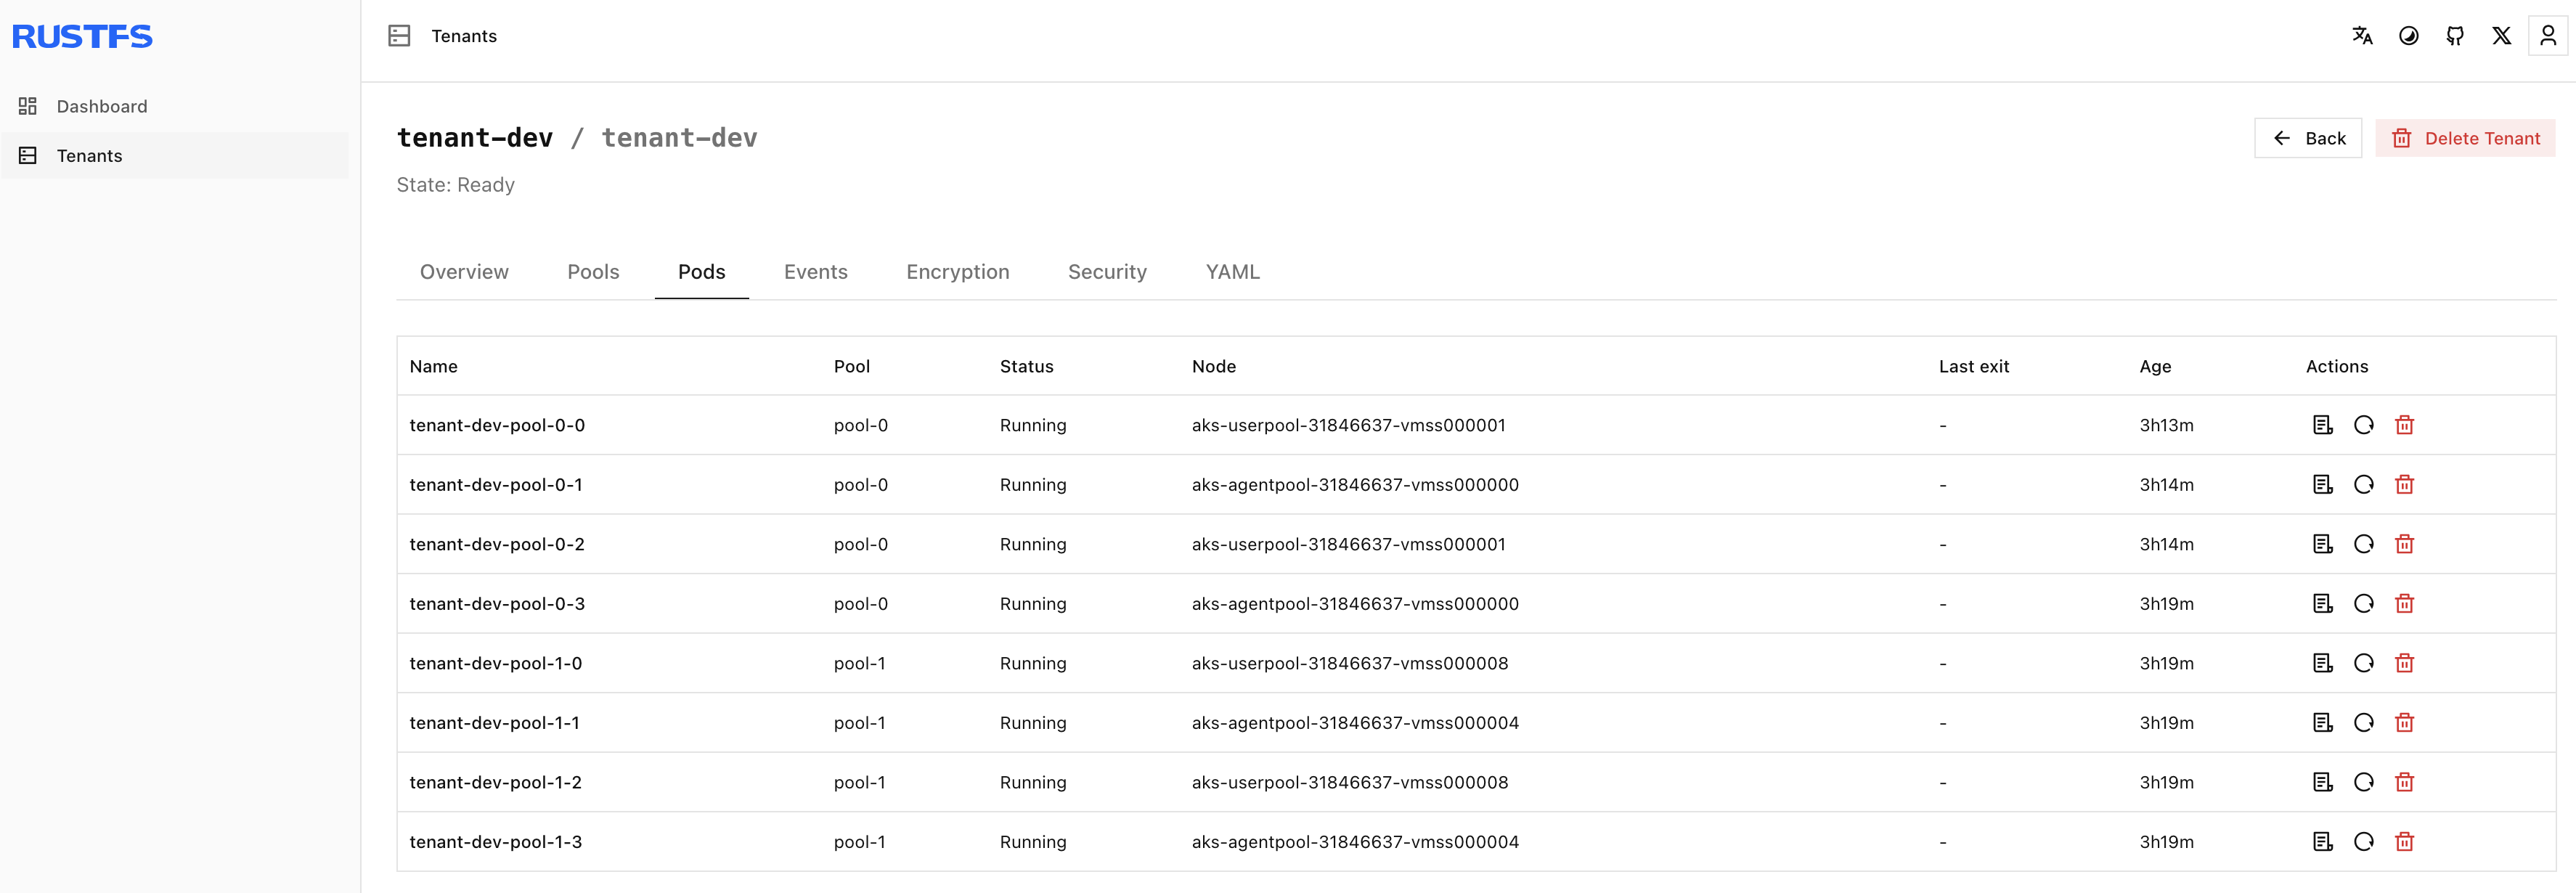The width and height of the screenshot is (2576, 893).
Task: Open language switcher icon in header
Action: pos(2362,36)
